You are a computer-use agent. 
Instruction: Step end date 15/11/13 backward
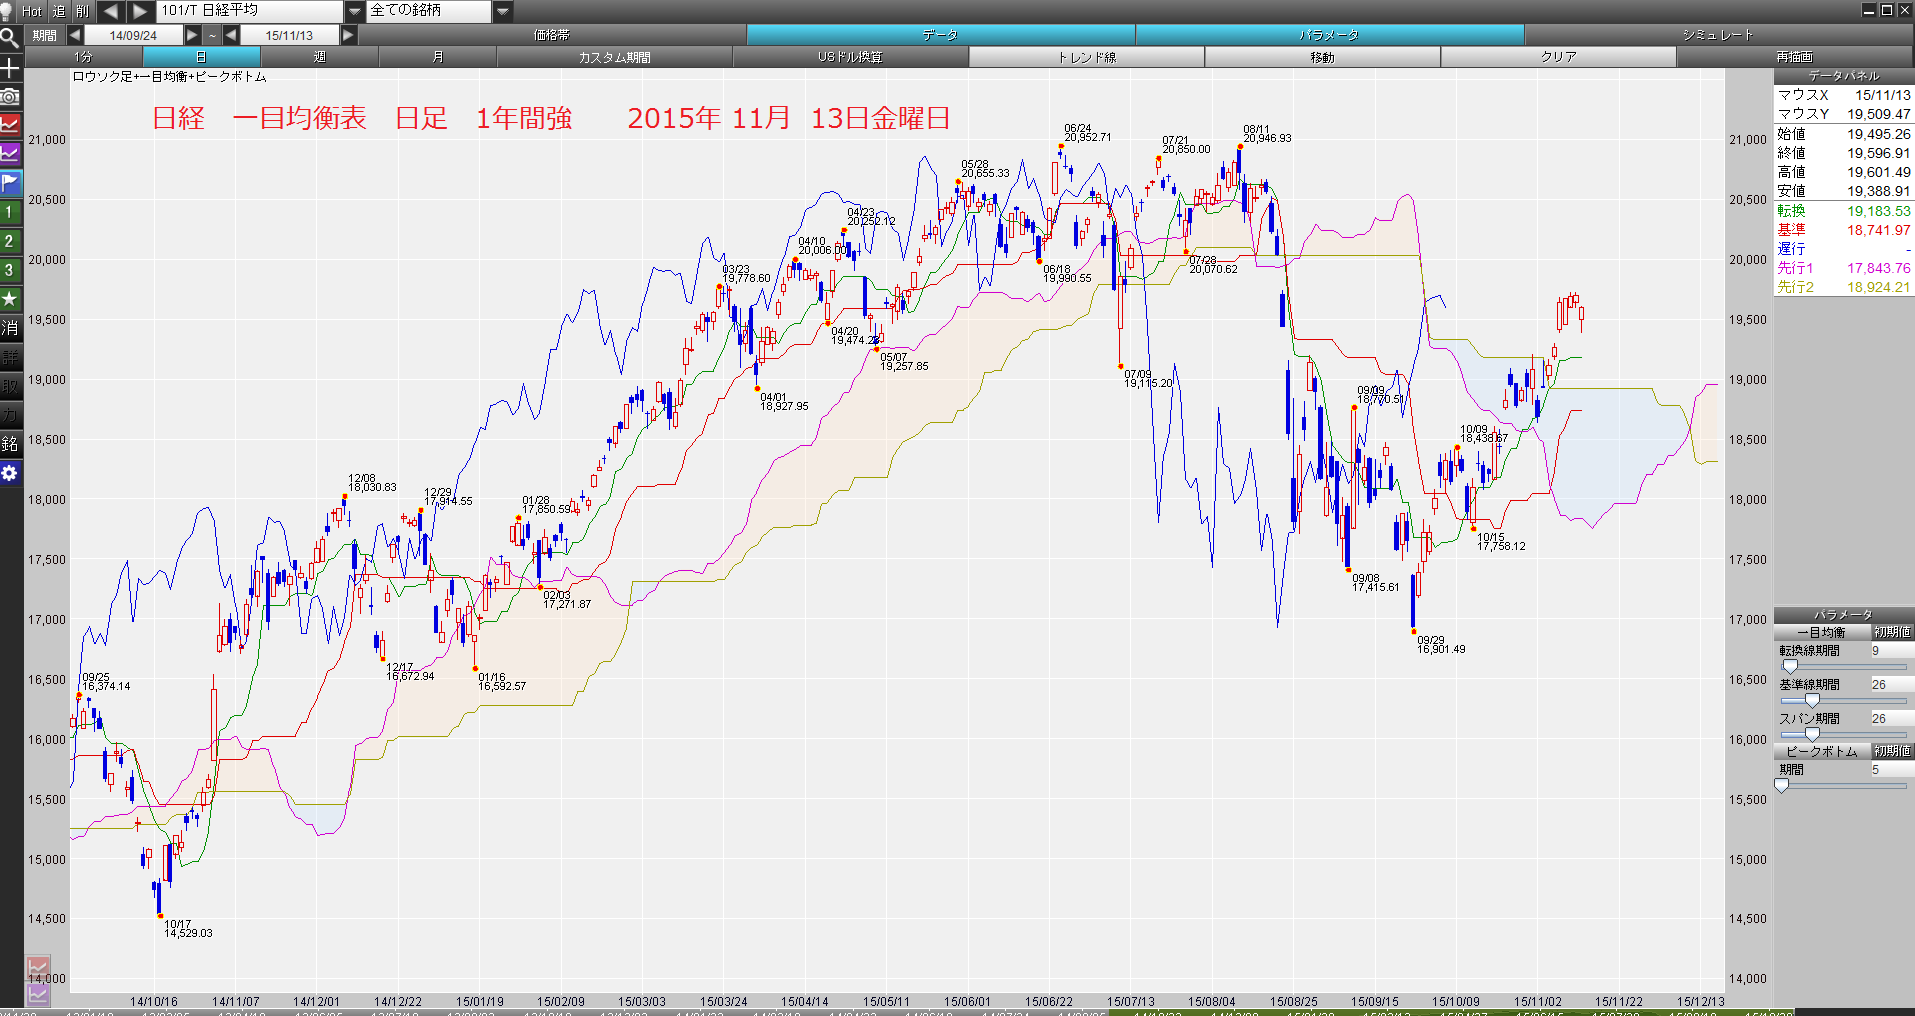point(231,35)
